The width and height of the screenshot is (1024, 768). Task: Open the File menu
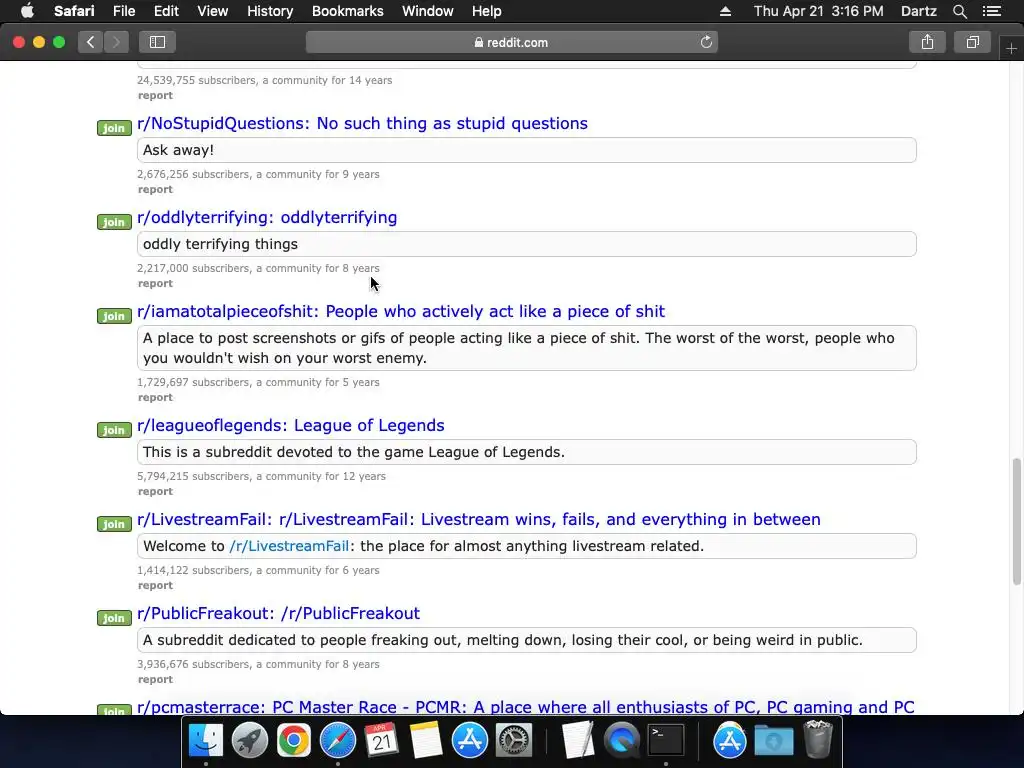click(124, 11)
